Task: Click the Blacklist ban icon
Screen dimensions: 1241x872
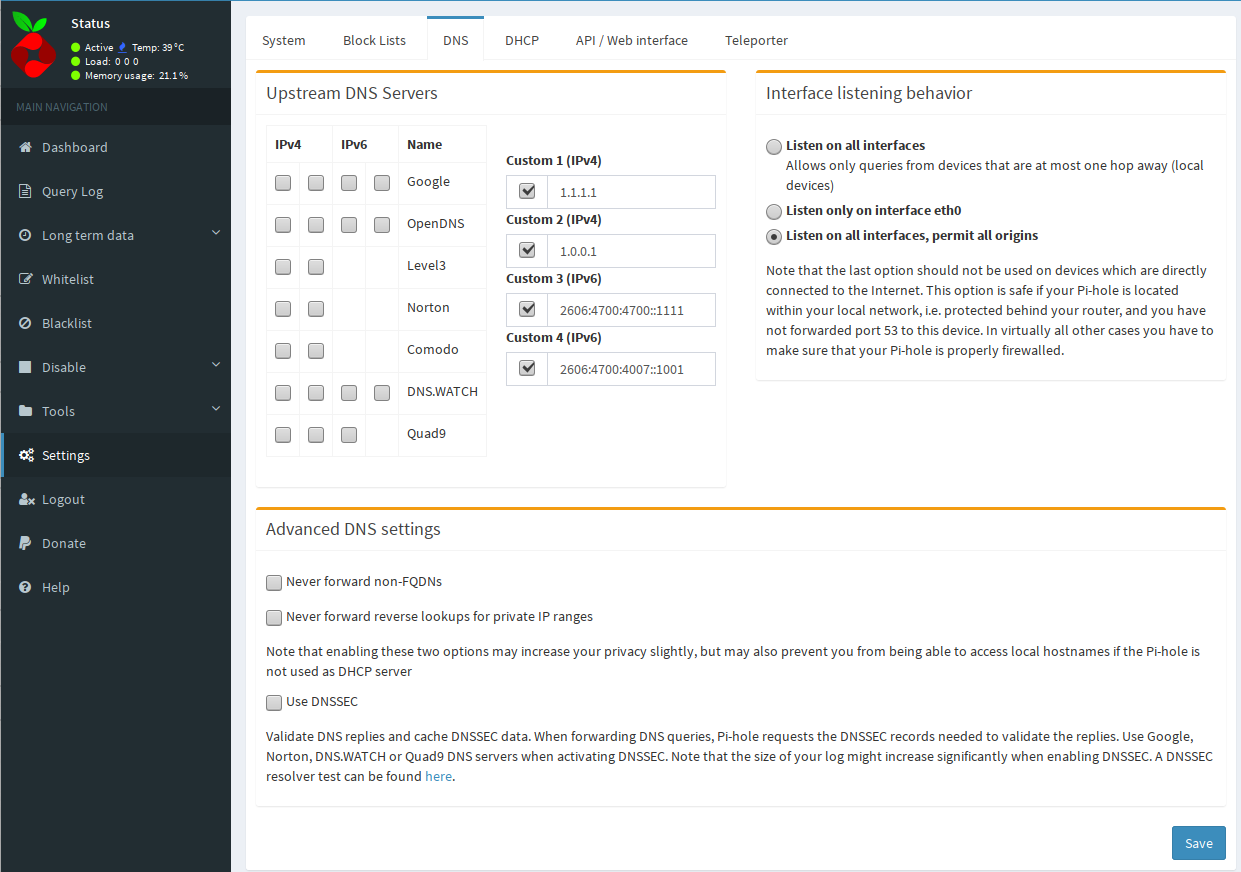Action: coord(26,323)
